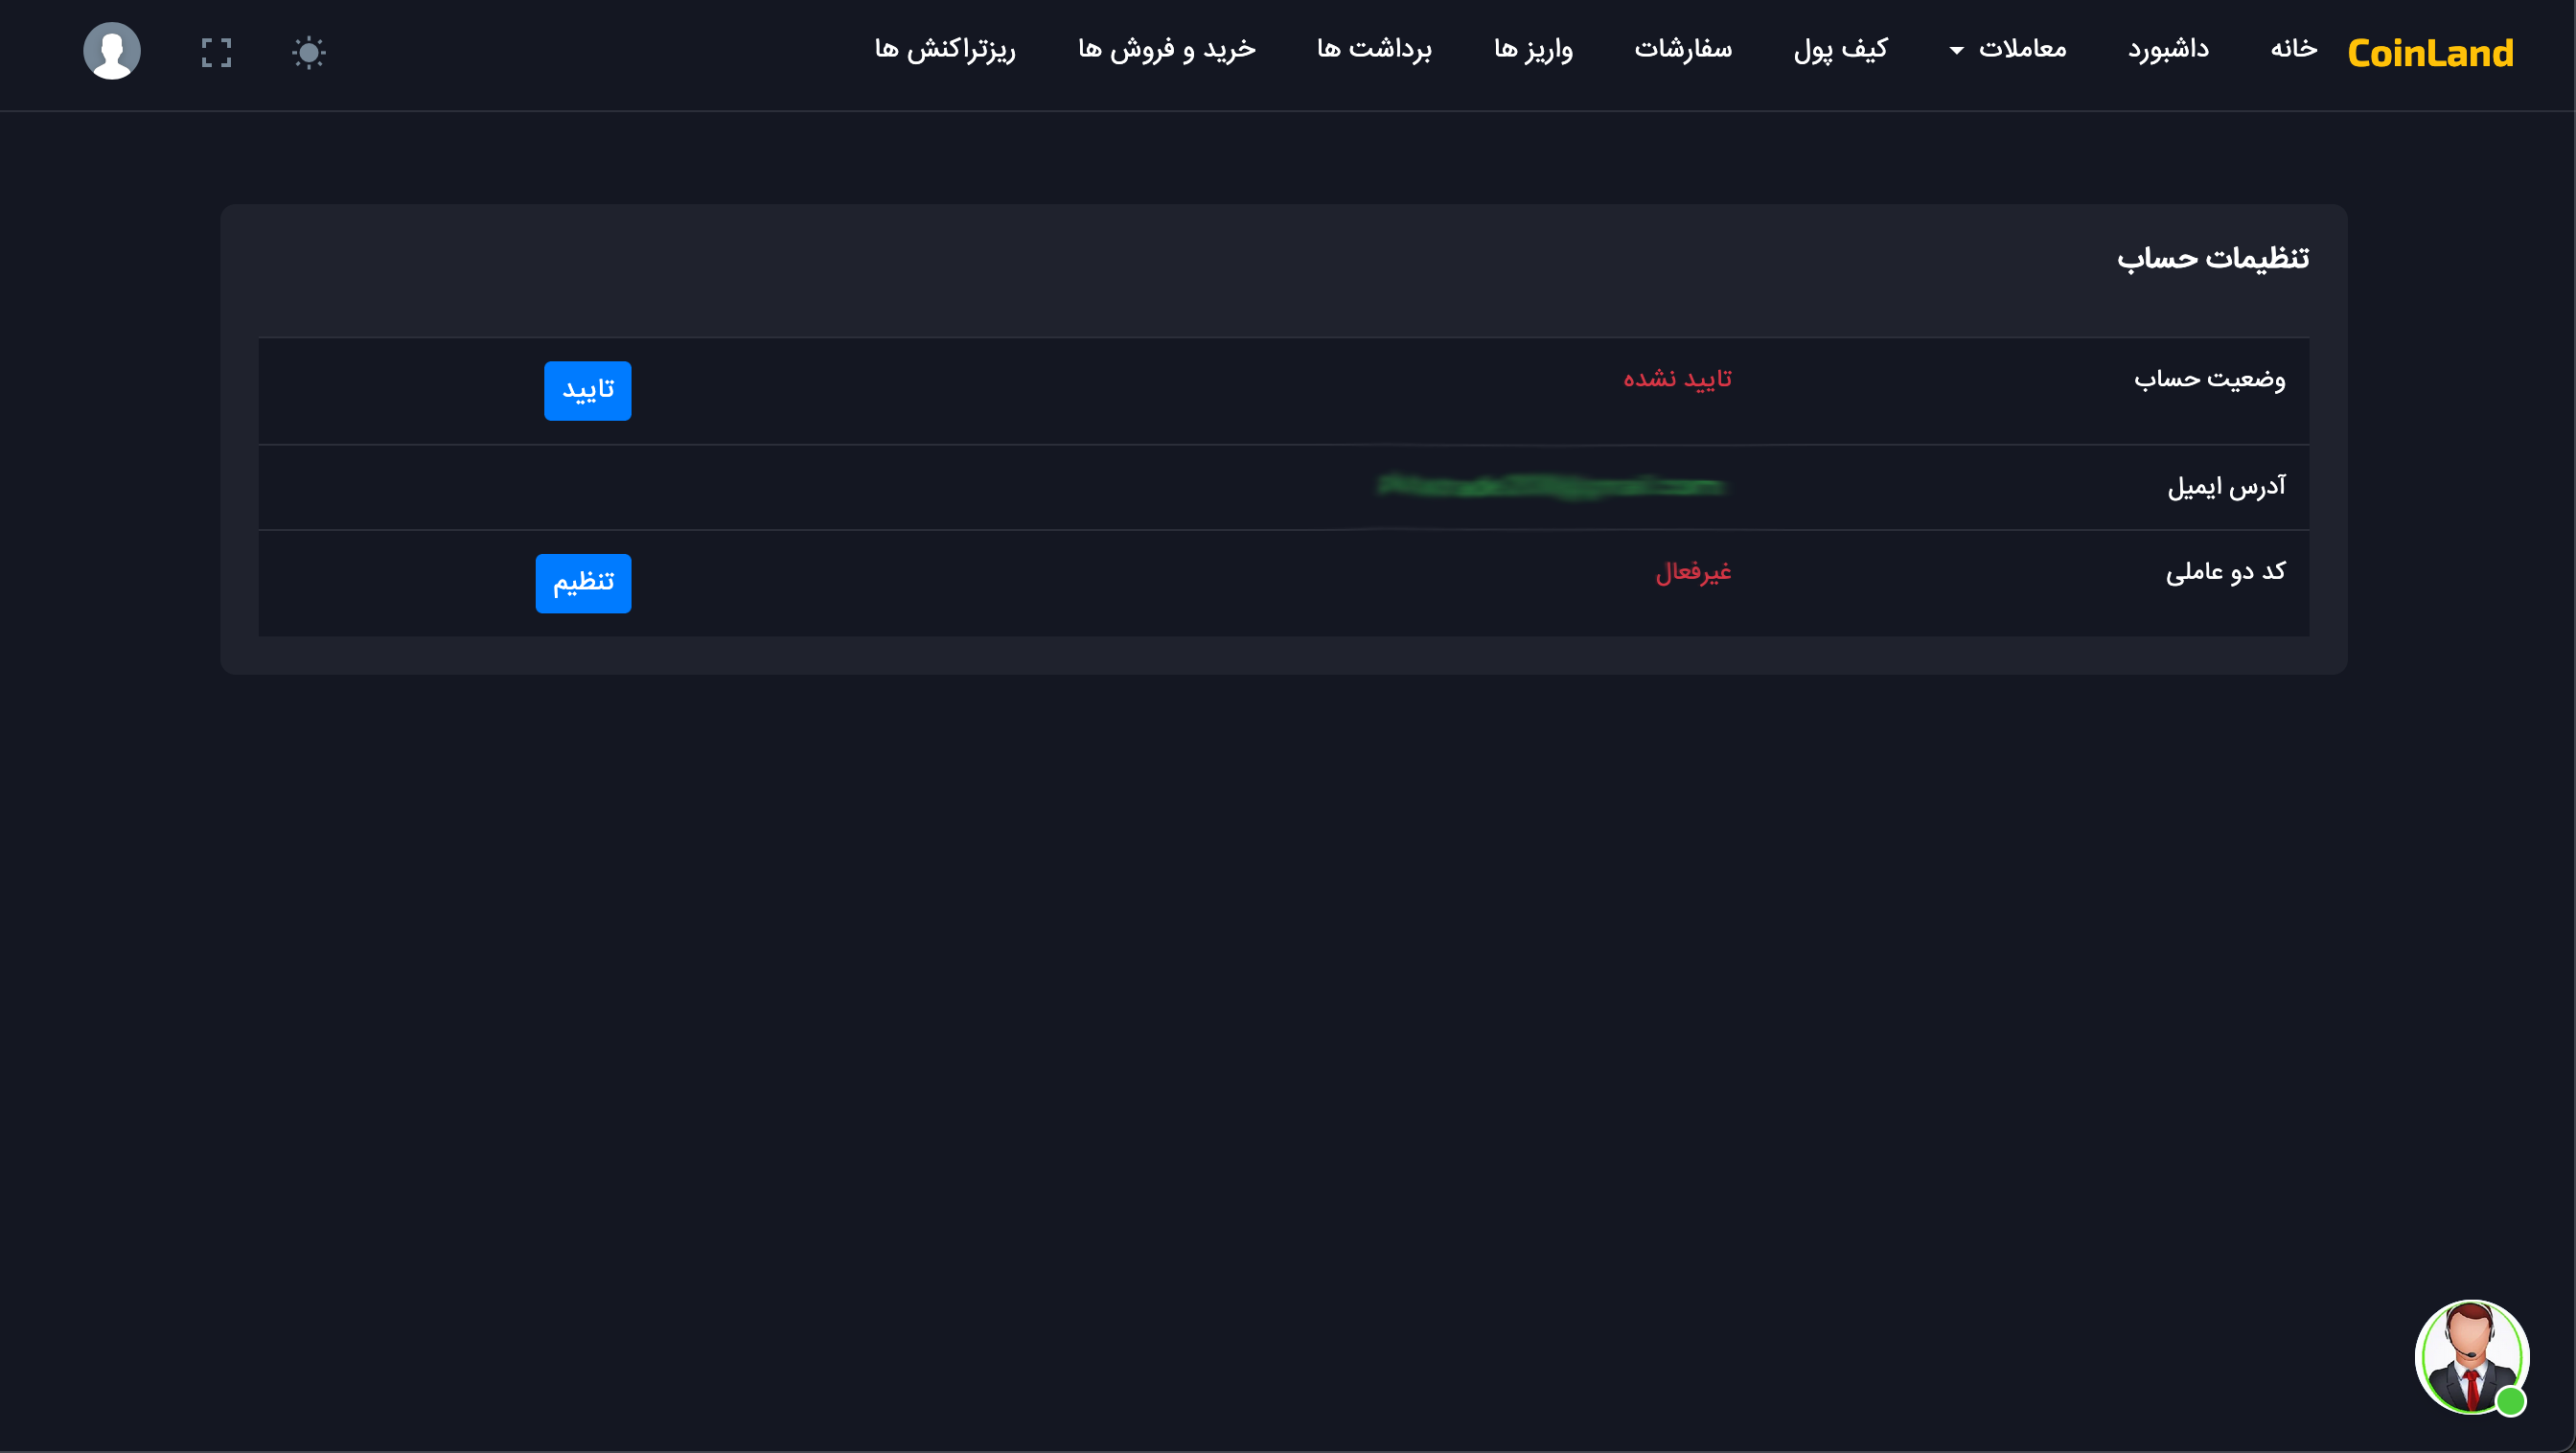The image size is (2576, 1453).
Task: Open the برداشت ها withdrawals page
Action: pos(1374,48)
